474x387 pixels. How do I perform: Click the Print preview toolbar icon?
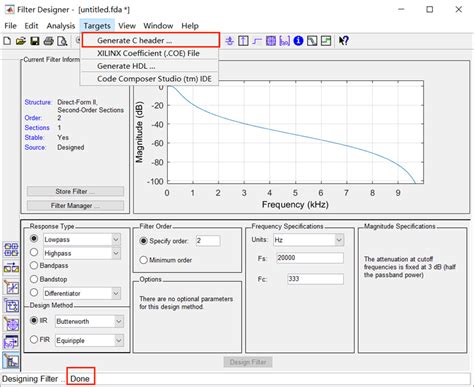[62, 41]
